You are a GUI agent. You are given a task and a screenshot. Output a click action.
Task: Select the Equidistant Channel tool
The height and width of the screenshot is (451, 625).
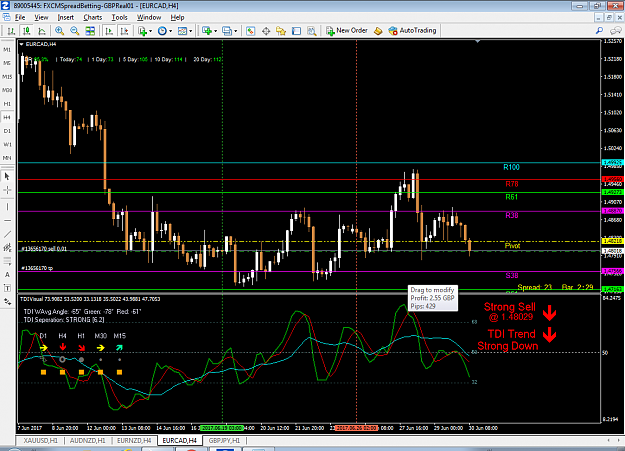point(7,248)
